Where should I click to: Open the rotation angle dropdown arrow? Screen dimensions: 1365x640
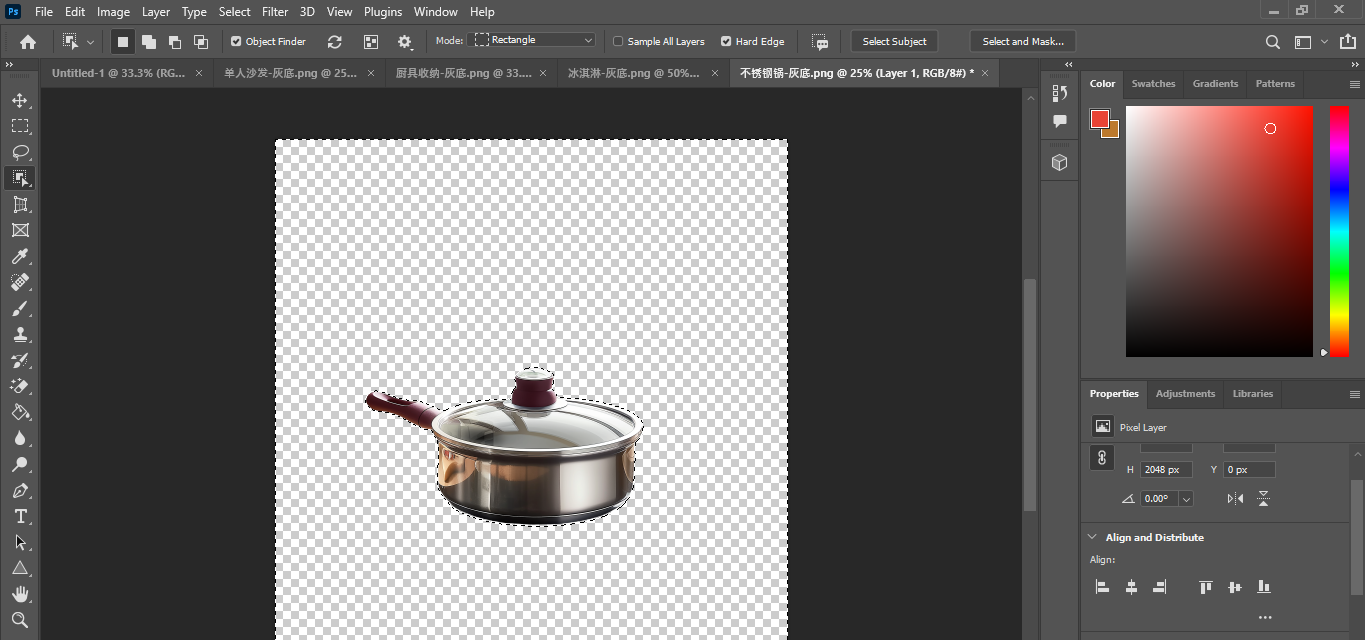1186,498
